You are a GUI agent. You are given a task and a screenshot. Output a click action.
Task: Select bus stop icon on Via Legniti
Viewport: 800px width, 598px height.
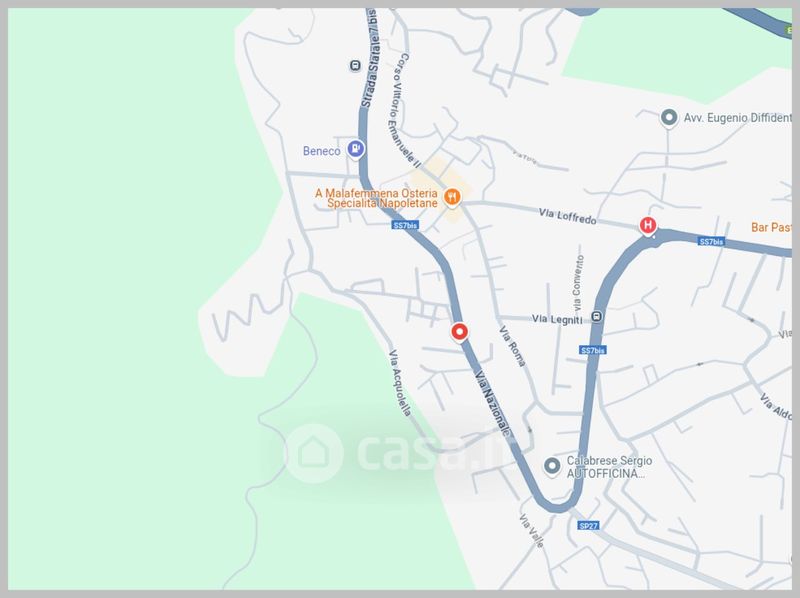coord(596,317)
